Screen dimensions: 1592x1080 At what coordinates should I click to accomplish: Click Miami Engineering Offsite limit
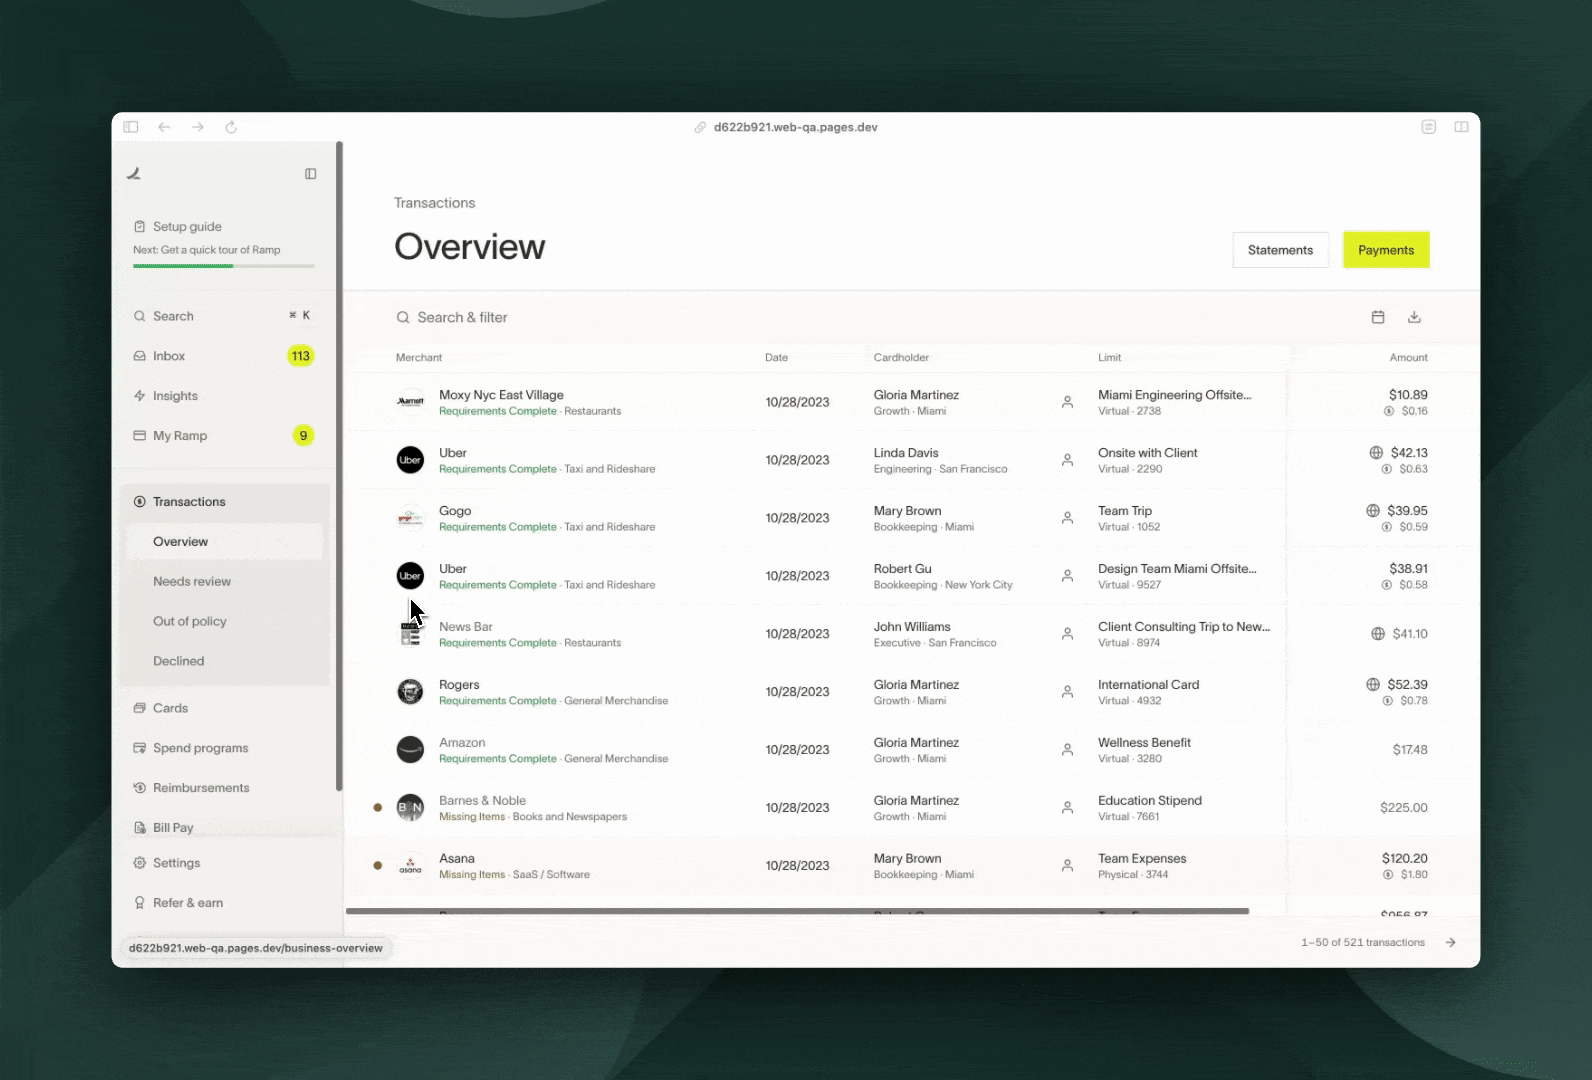tap(1174, 395)
